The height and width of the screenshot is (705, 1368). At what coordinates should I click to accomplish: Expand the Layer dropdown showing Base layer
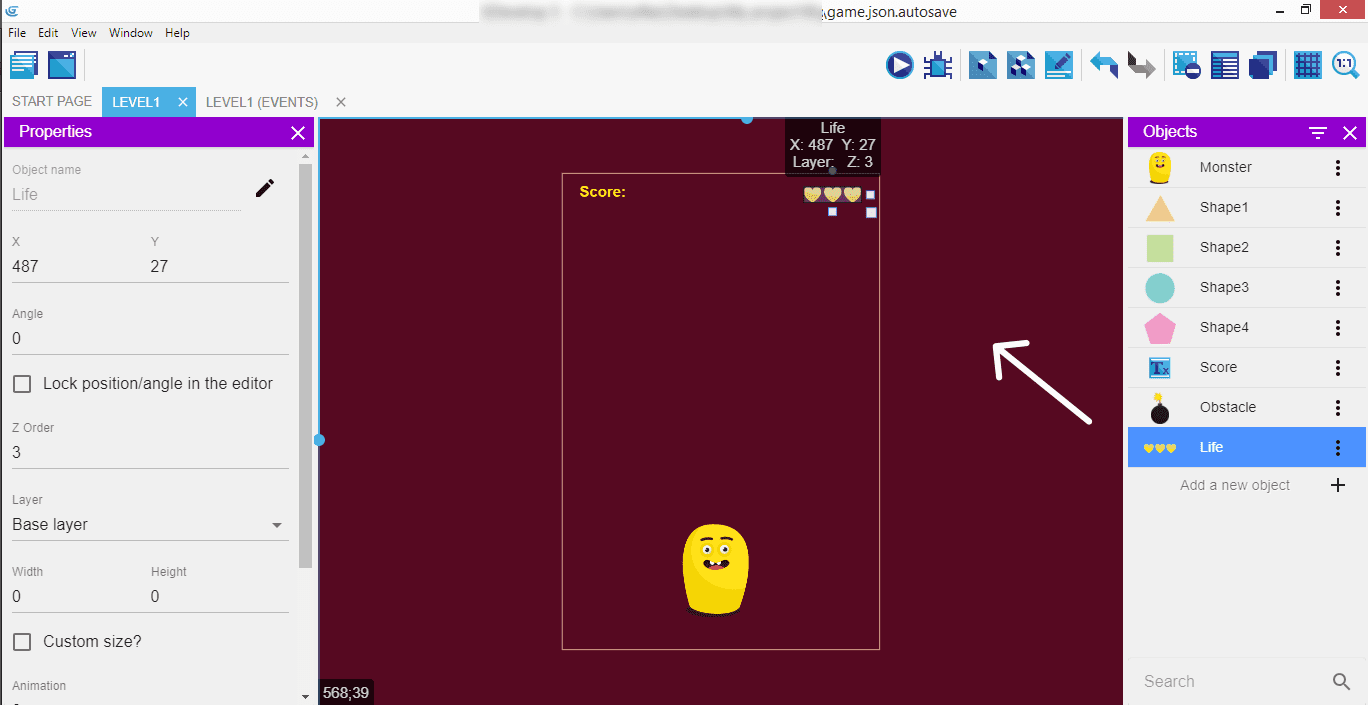click(x=148, y=525)
